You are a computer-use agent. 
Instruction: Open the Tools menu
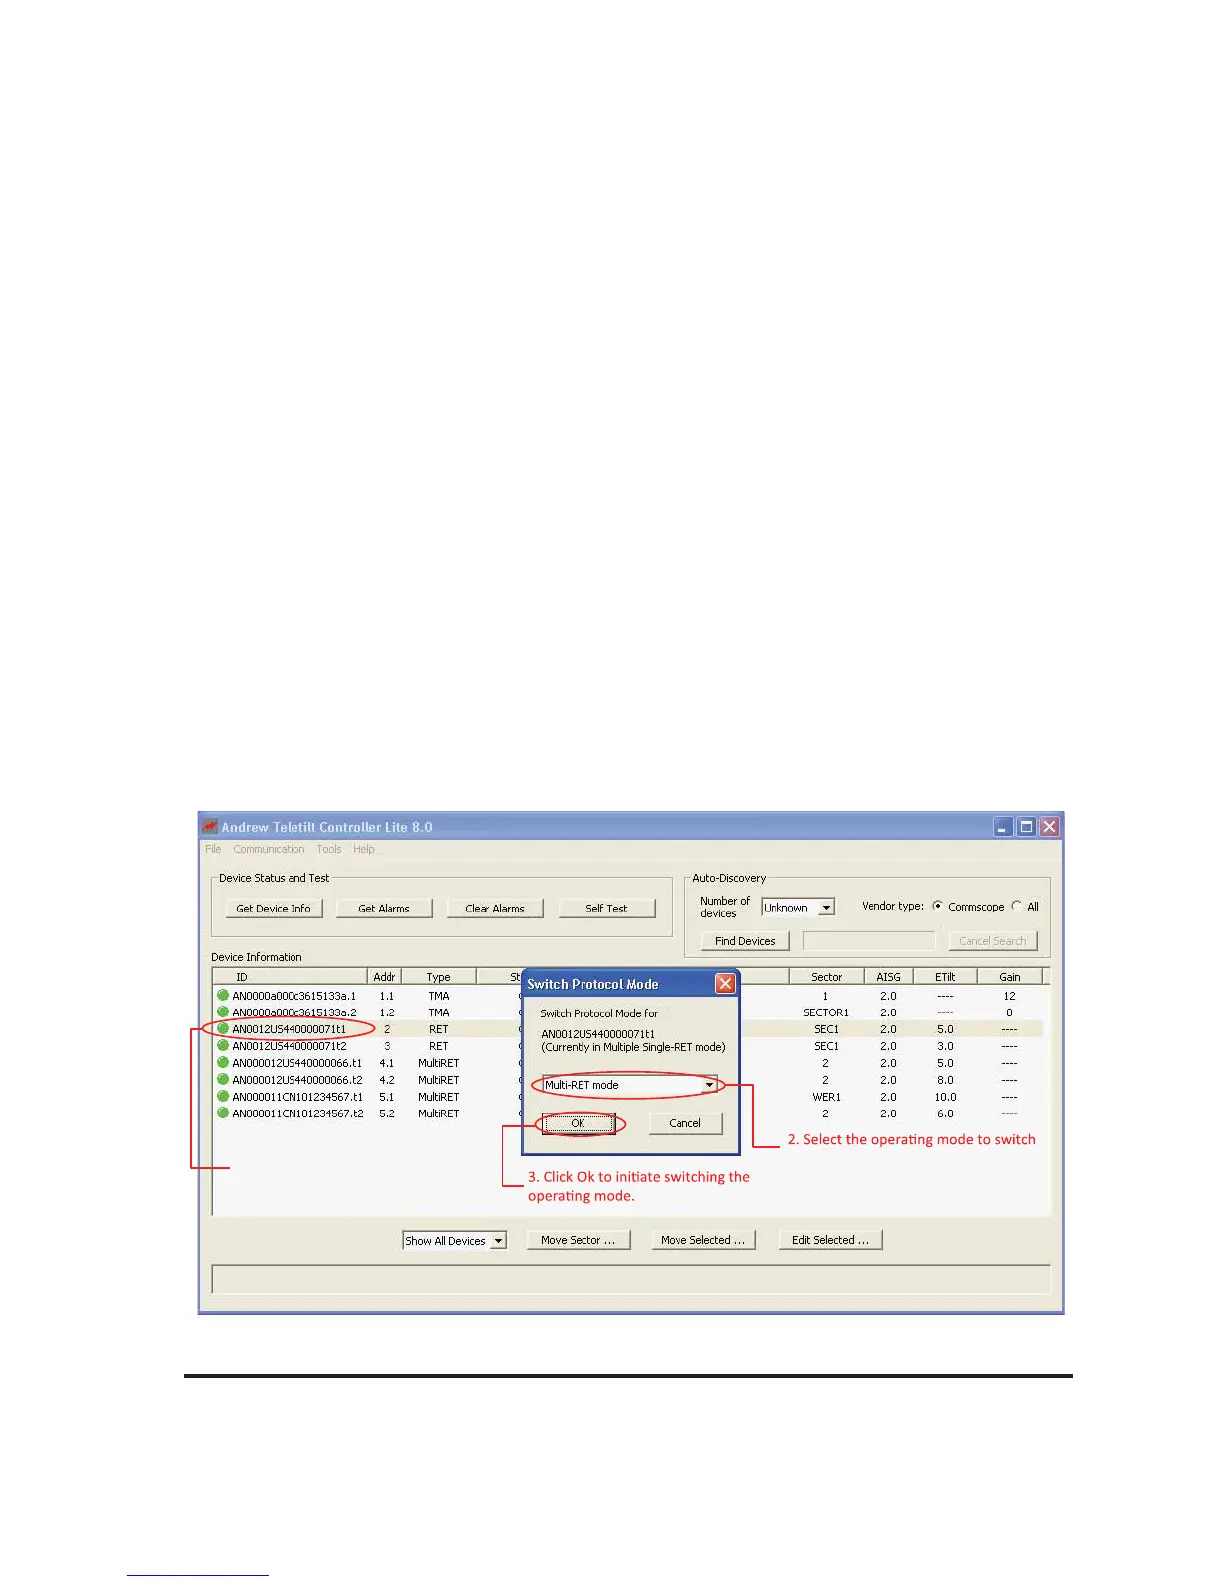[x=329, y=849]
